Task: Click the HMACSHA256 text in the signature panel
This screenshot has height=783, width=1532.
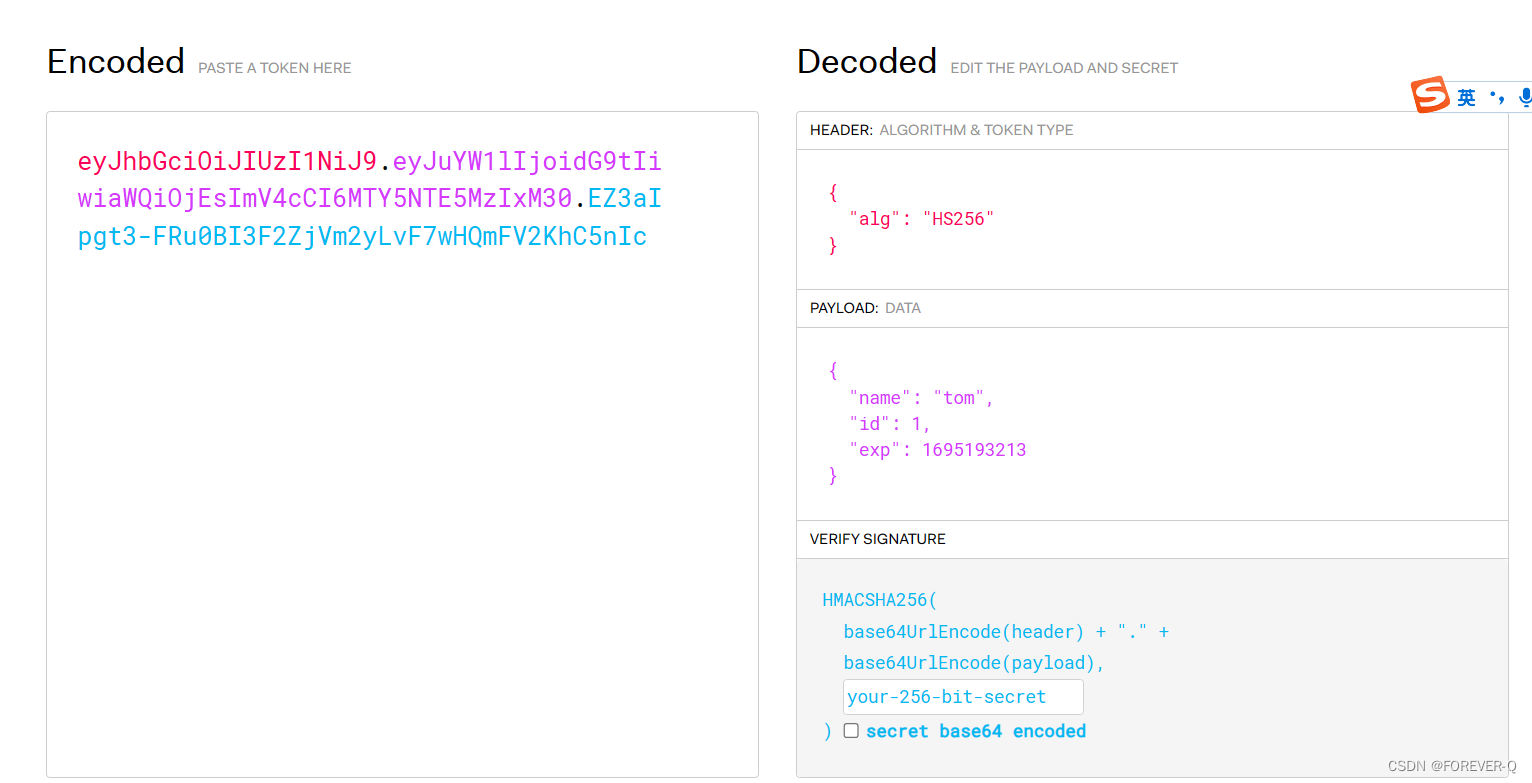Action: 878,599
